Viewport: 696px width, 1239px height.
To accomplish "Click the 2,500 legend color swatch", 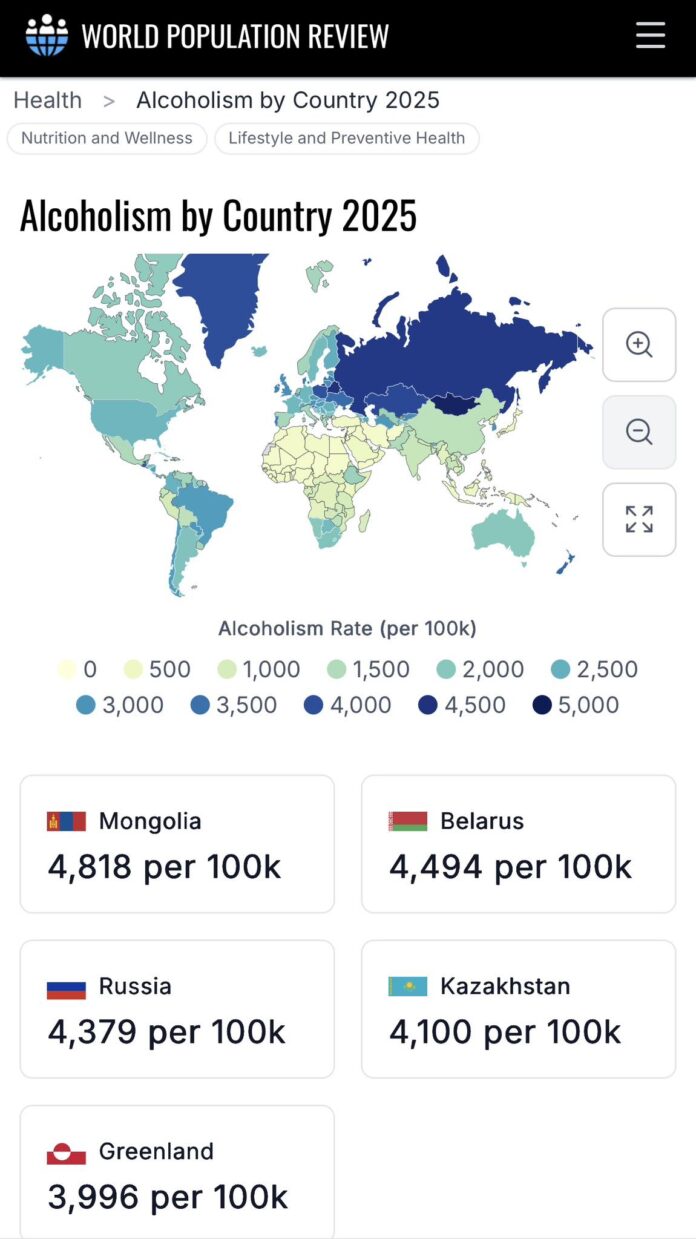I will tap(561, 670).
